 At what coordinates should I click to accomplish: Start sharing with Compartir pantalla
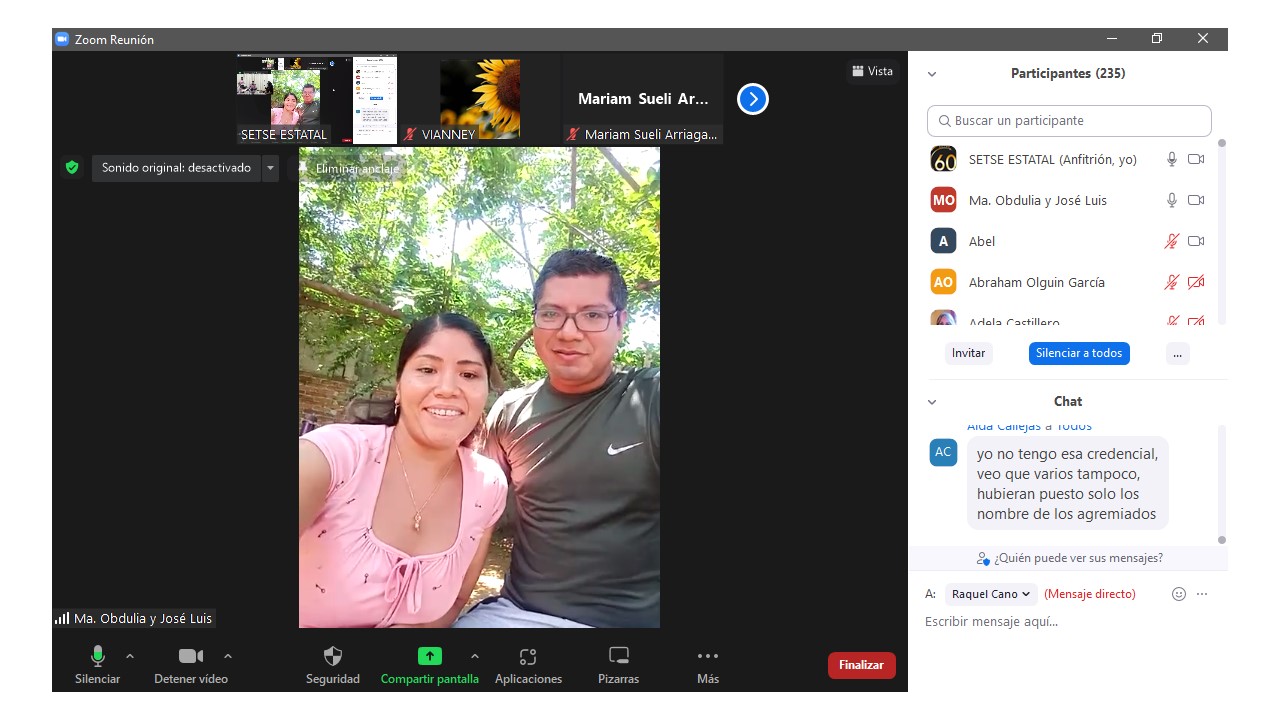[429, 665]
